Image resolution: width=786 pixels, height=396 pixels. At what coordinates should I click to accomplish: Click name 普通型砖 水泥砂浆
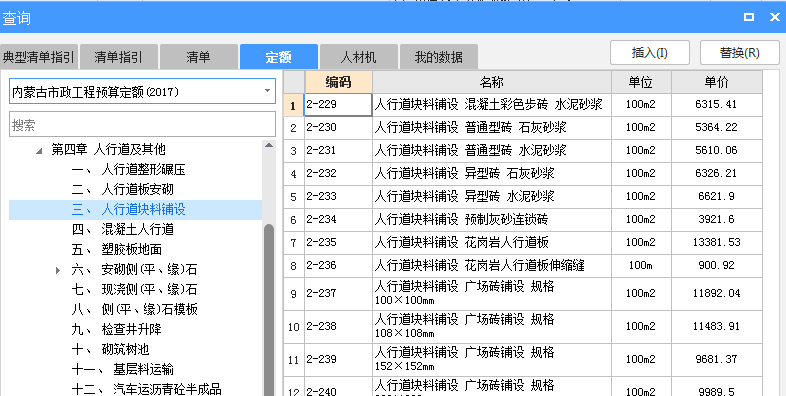[515, 151]
